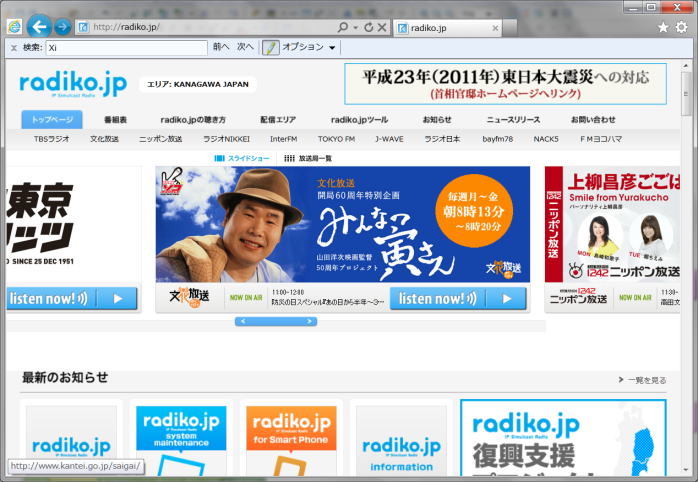Close the radiko.jp browser tab

tap(495, 28)
